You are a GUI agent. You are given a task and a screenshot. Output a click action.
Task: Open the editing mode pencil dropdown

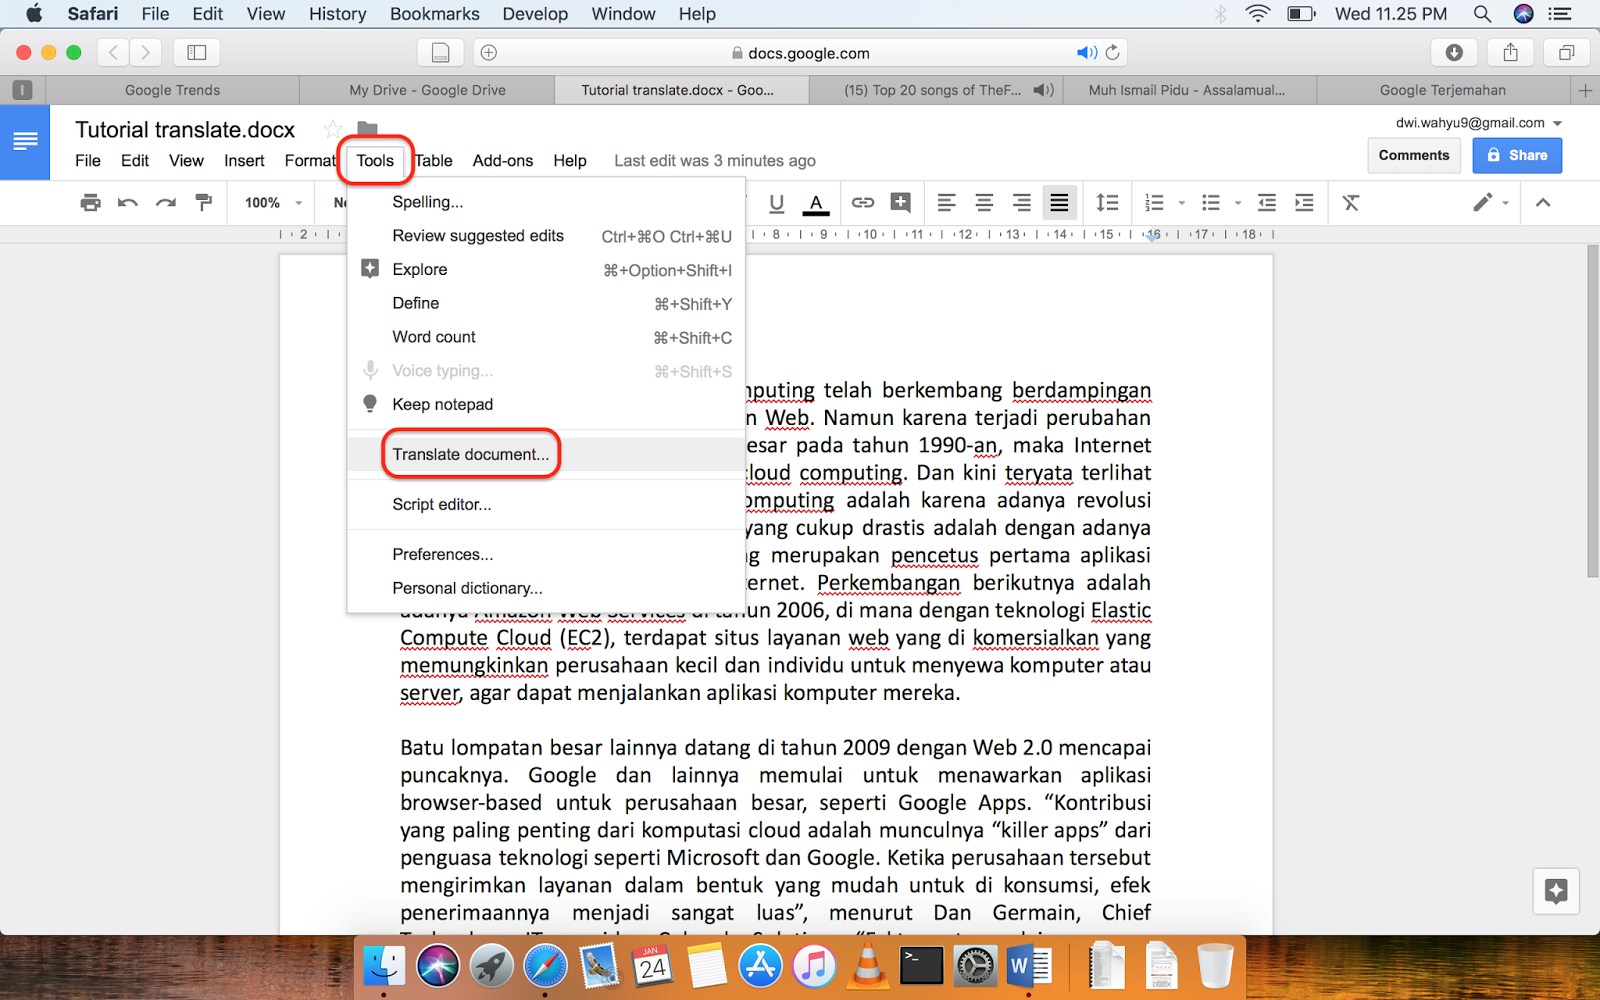coord(1490,203)
